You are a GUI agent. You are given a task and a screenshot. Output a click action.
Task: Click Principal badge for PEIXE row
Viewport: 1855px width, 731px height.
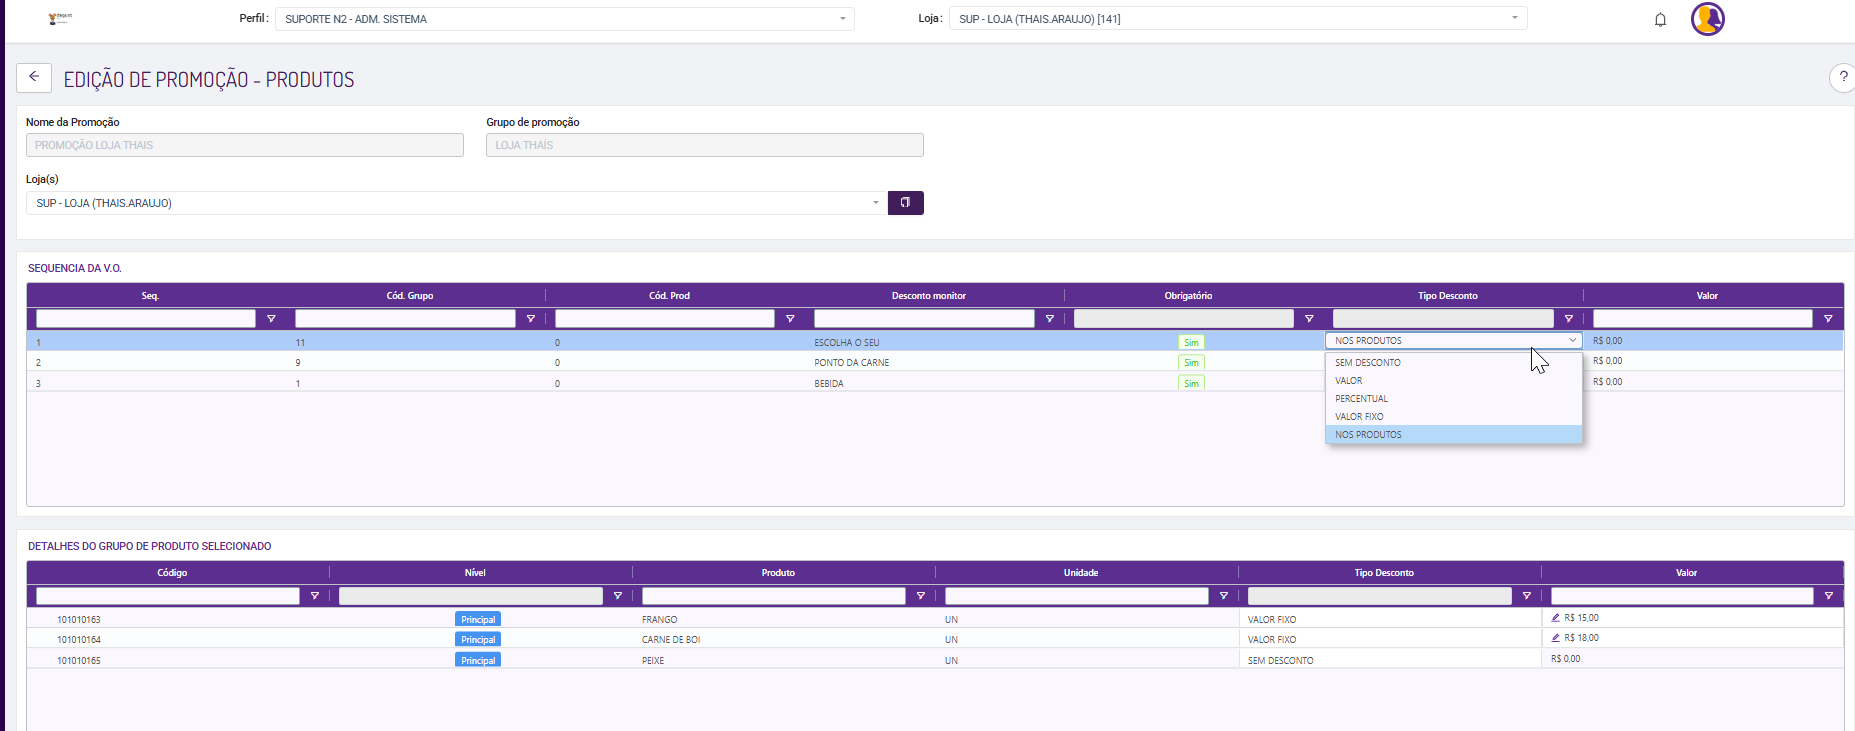point(478,660)
